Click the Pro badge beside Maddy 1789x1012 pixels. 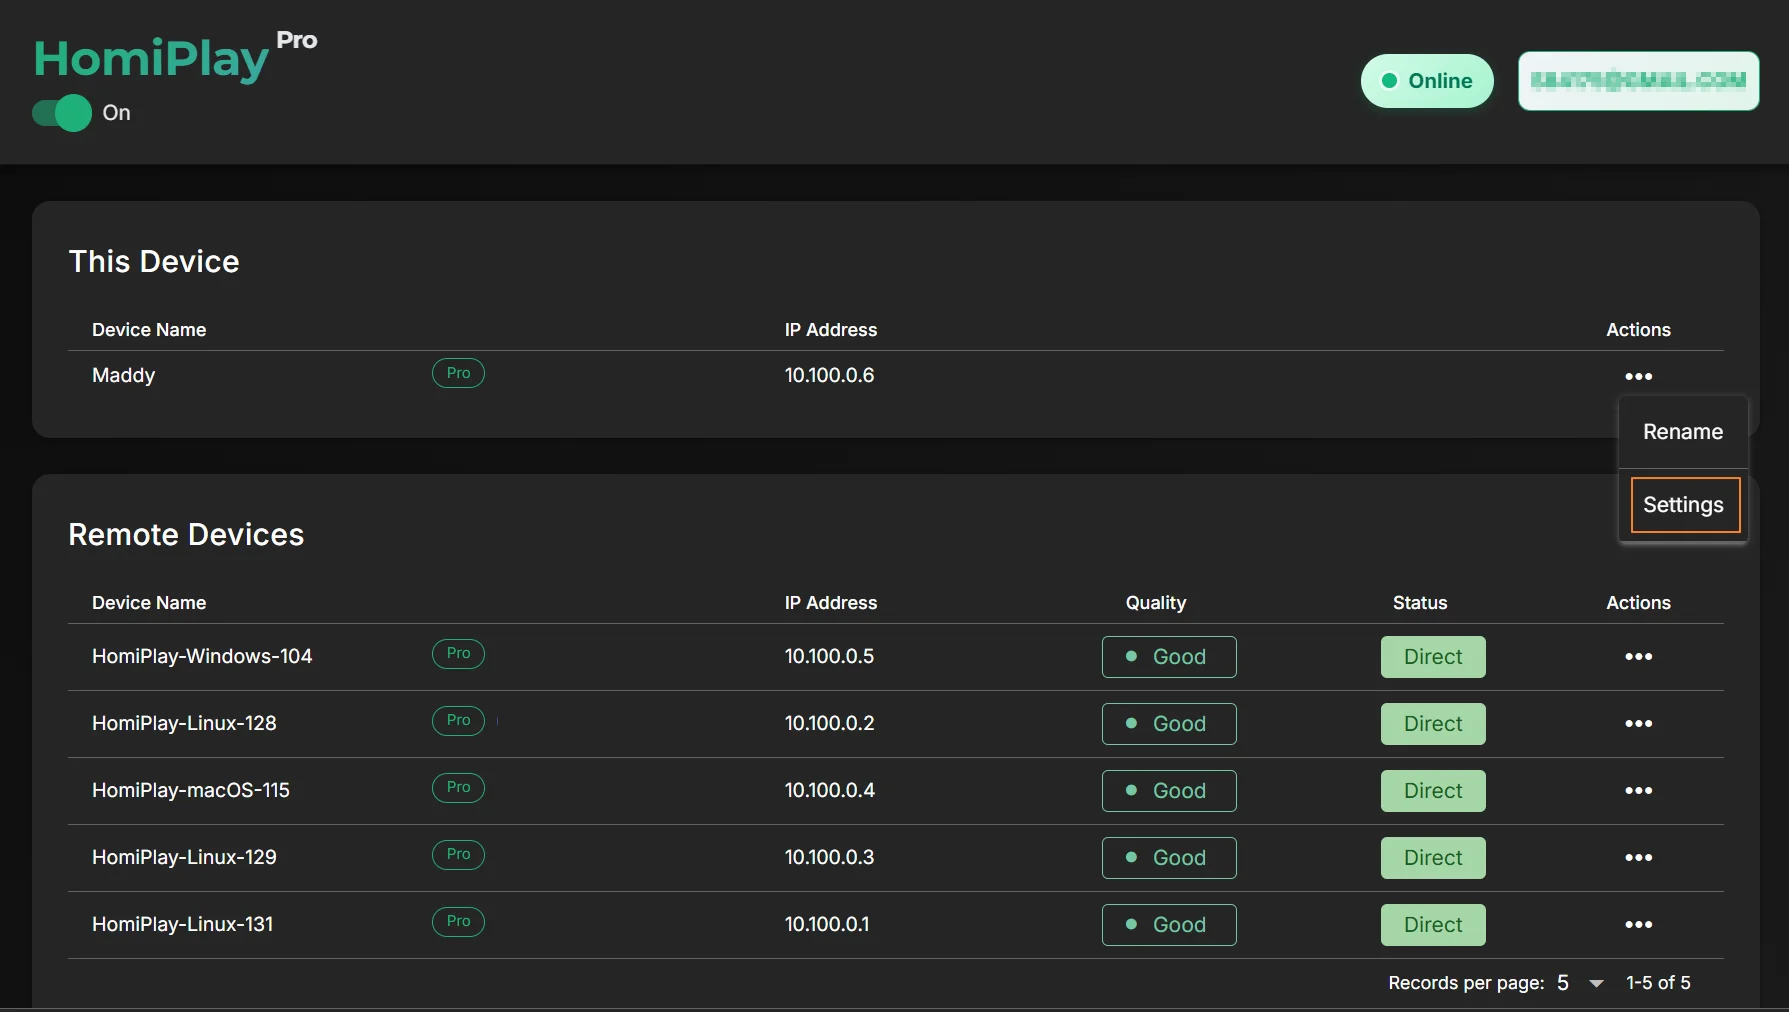point(458,373)
